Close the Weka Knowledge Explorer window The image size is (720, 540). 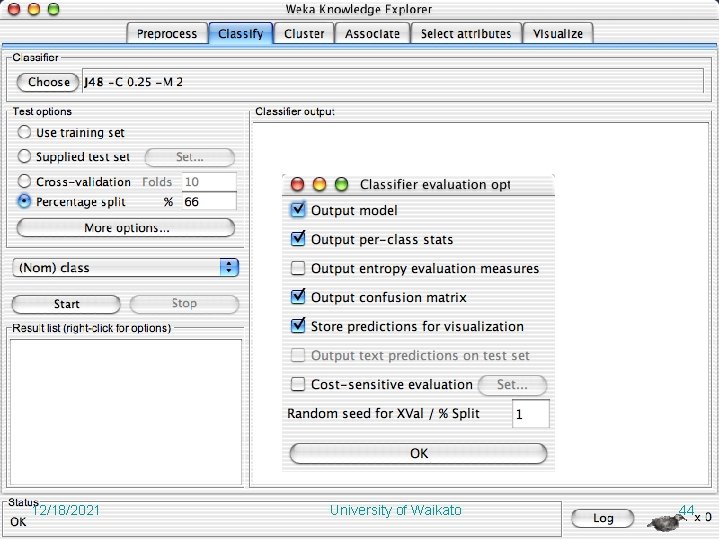coord(14,9)
